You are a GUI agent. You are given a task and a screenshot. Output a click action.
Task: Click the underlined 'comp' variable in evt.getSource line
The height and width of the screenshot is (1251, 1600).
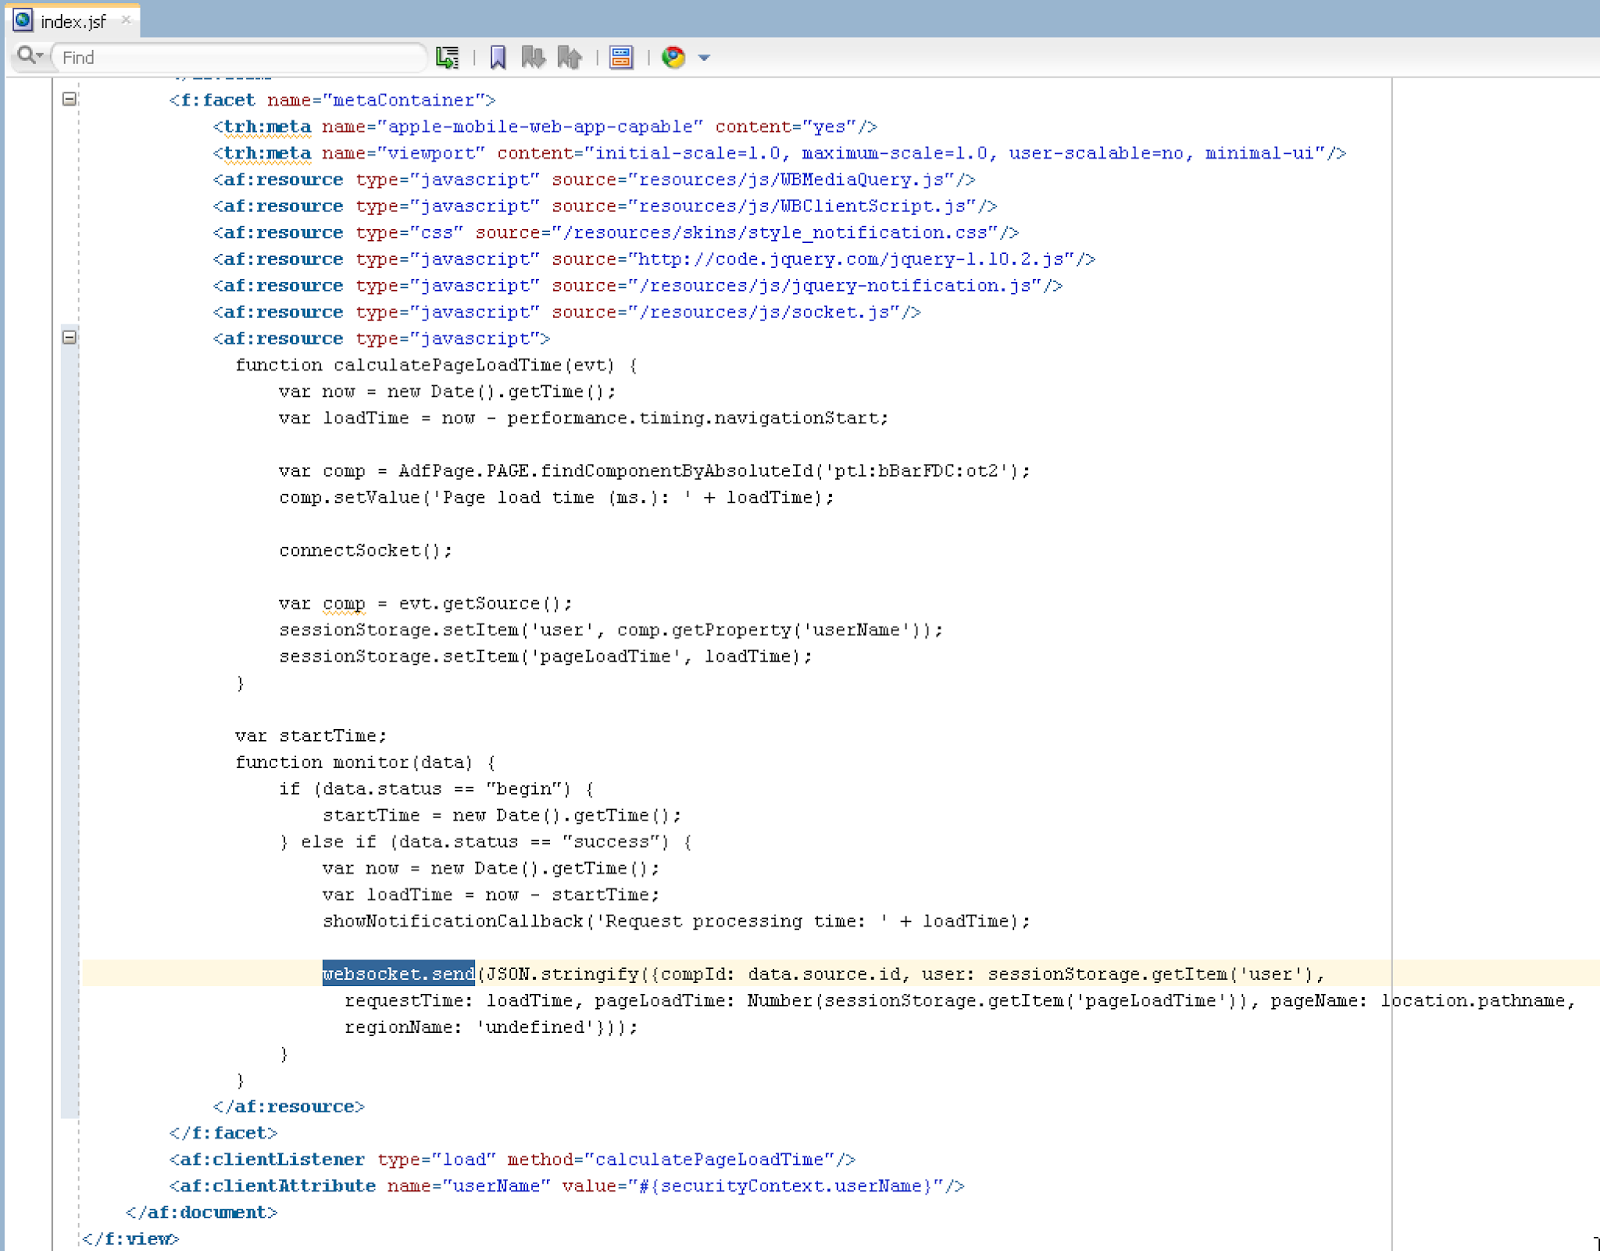pos(344,604)
